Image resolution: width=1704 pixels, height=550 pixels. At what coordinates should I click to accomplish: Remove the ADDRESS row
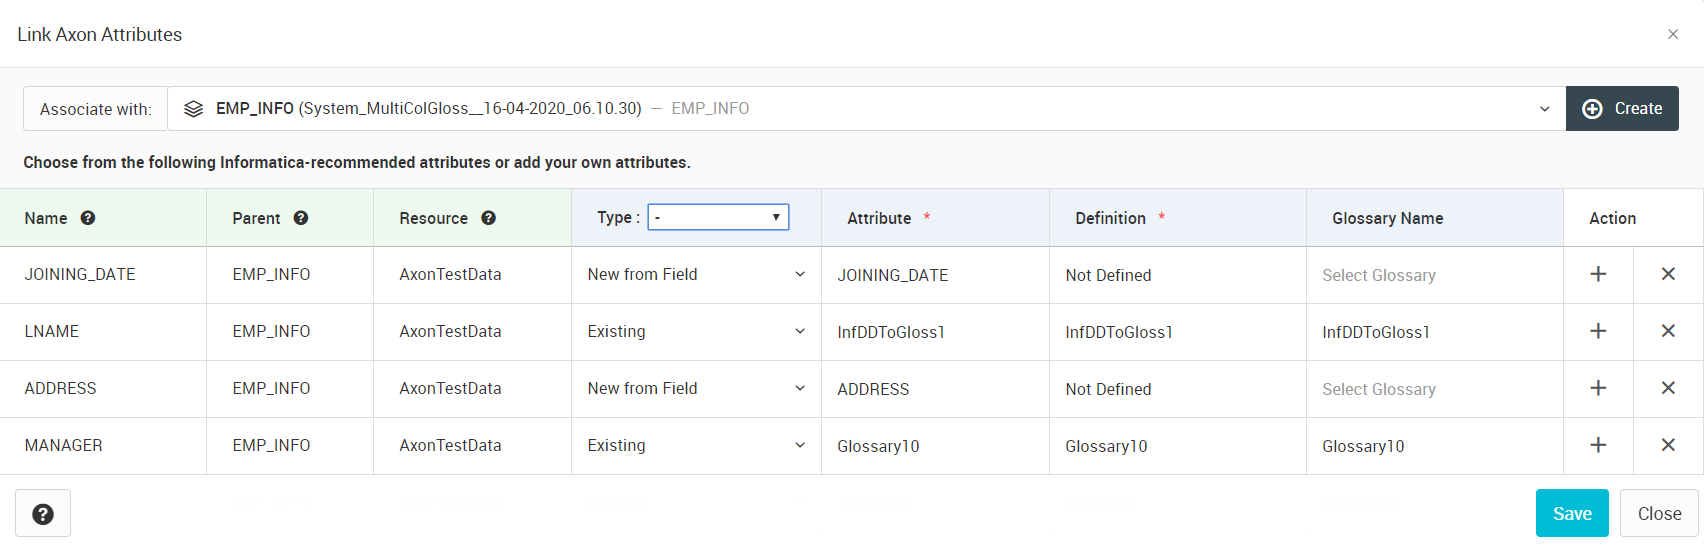pos(1668,388)
